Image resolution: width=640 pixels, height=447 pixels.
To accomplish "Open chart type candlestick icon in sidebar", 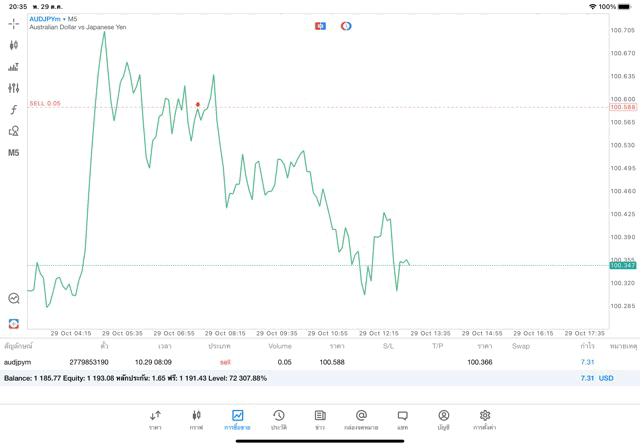I will 14,45.
